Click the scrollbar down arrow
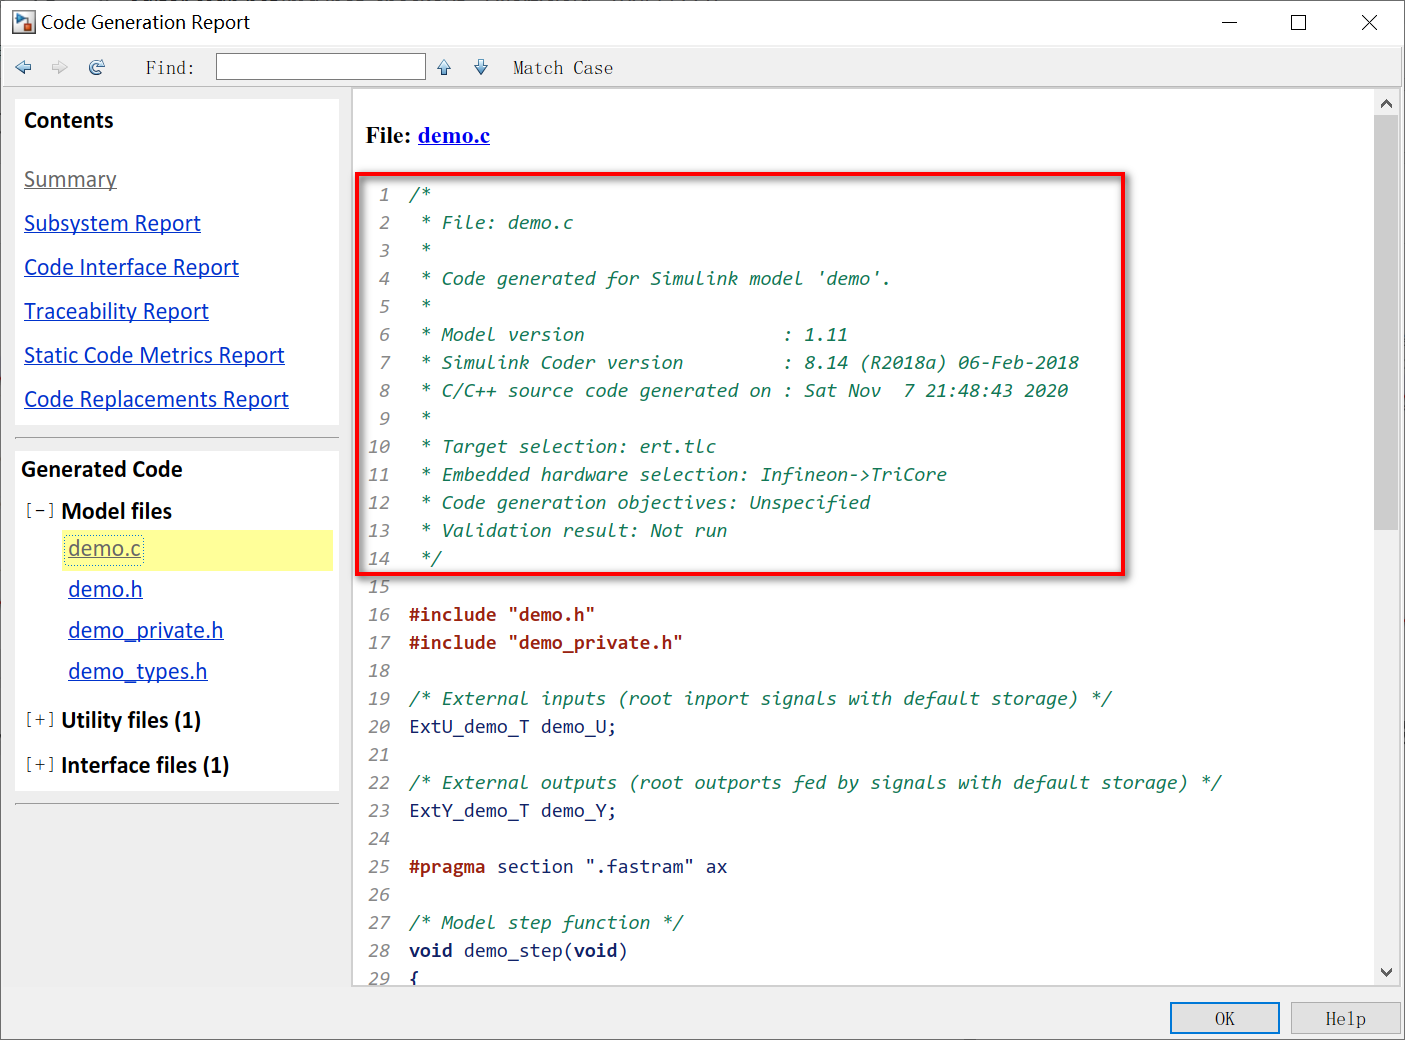The image size is (1405, 1040). click(x=1386, y=972)
